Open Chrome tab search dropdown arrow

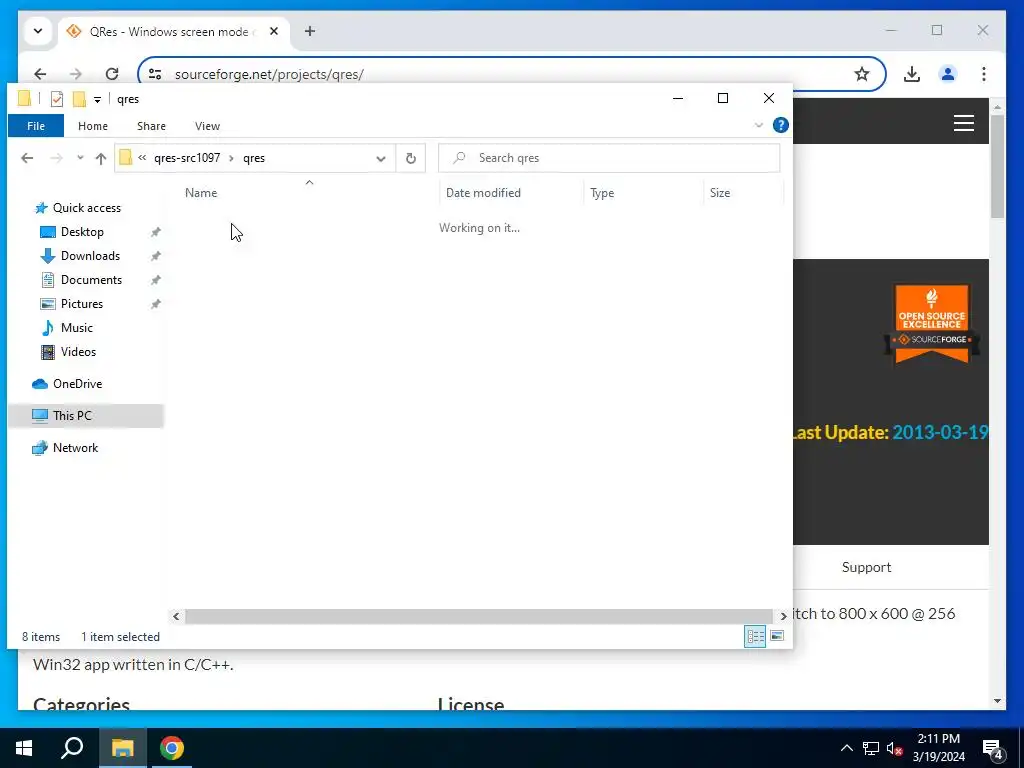38,31
